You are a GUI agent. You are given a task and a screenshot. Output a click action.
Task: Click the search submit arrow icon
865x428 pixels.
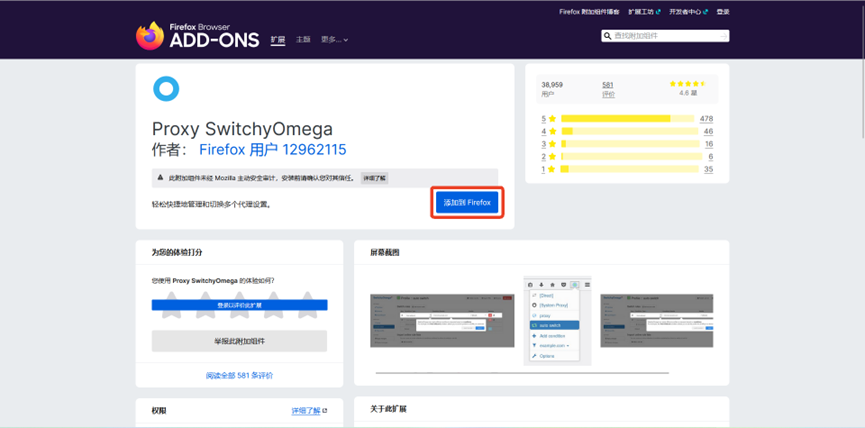(x=723, y=36)
